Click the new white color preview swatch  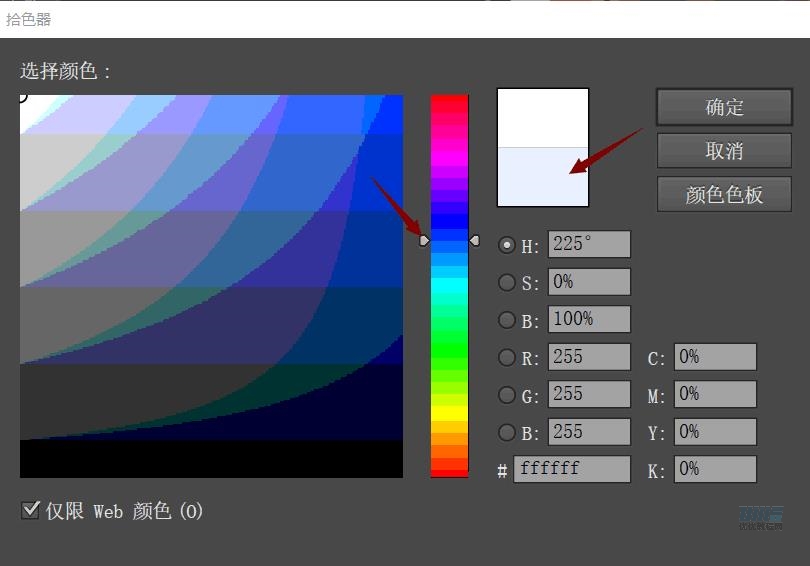pos(543,118)
